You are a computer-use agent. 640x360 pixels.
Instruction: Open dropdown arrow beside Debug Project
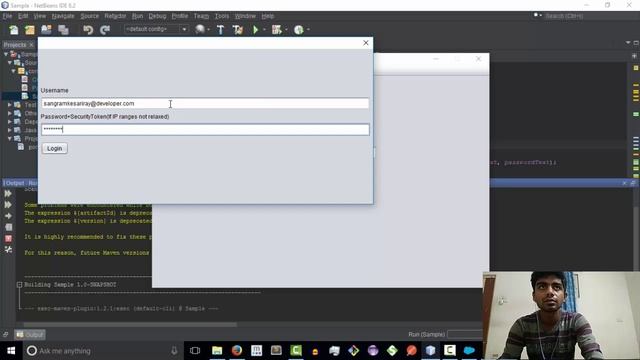[x=286, y=30]
